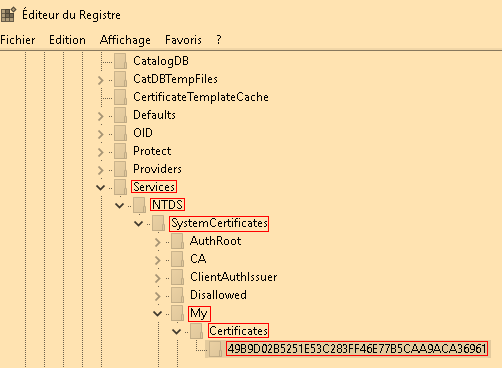Select the CA tree entry
This screenshot has height=368, width=502.
coord(198,259)
